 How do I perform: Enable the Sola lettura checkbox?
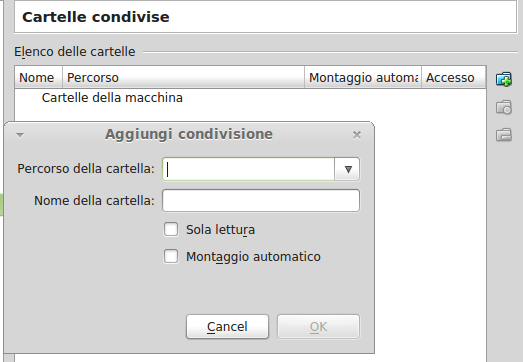click(171, 230)
